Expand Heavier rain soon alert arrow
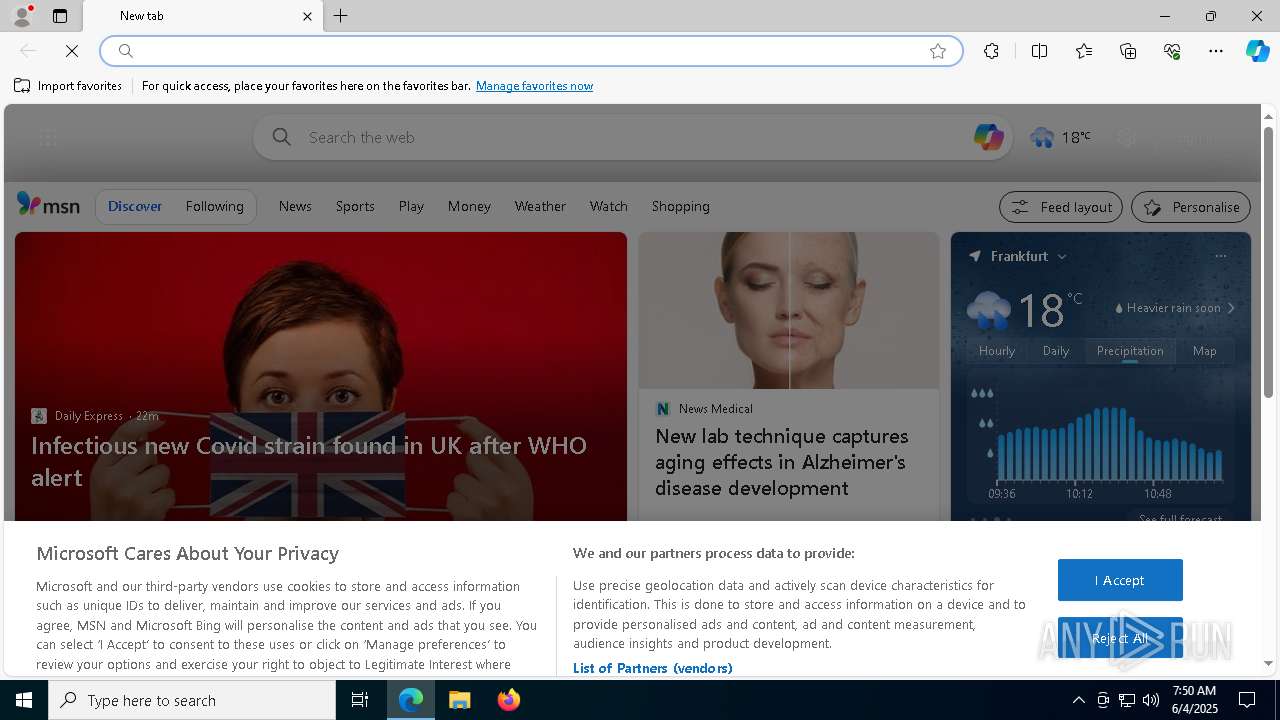The width and height of the screenshot is (1280, 720). coord(1231,308)
